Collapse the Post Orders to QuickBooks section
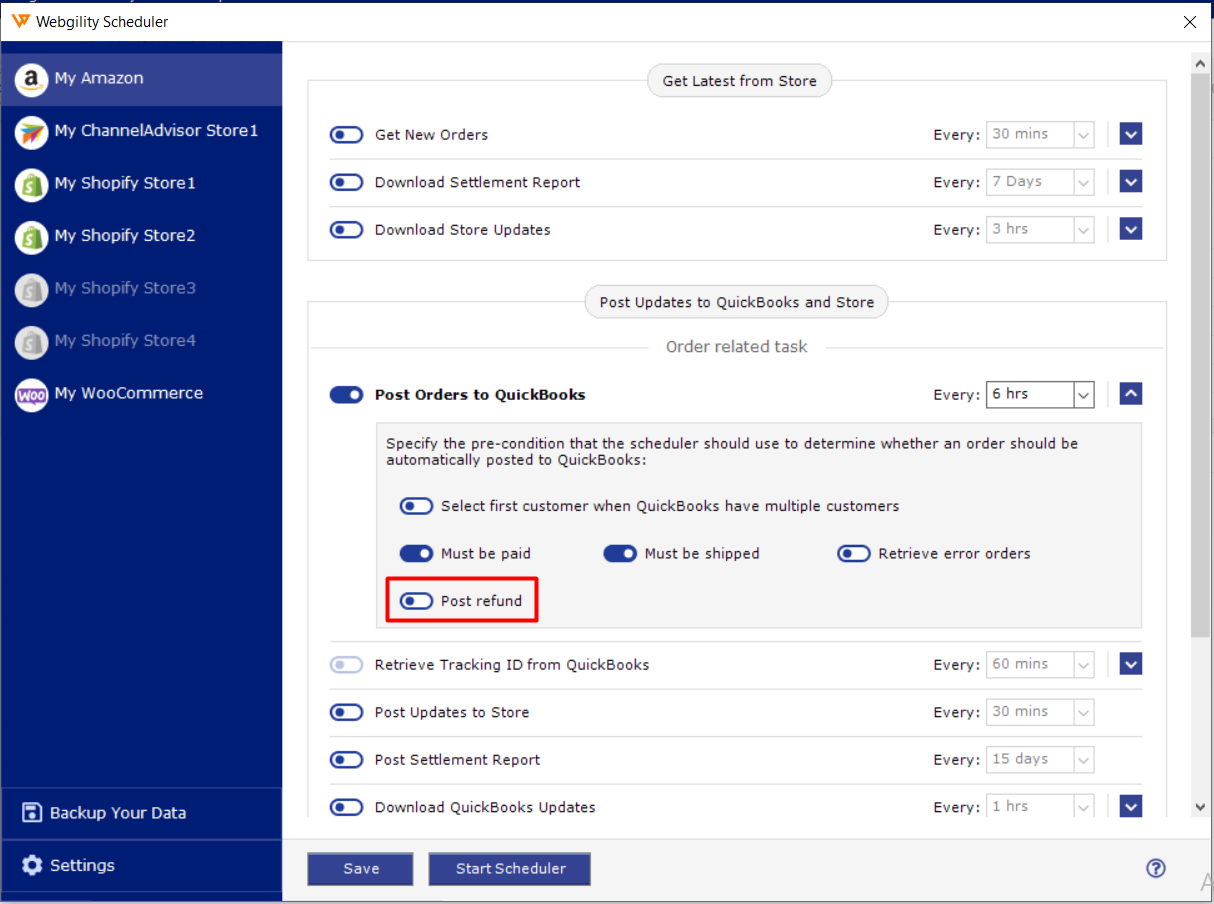 (1130, 394)
